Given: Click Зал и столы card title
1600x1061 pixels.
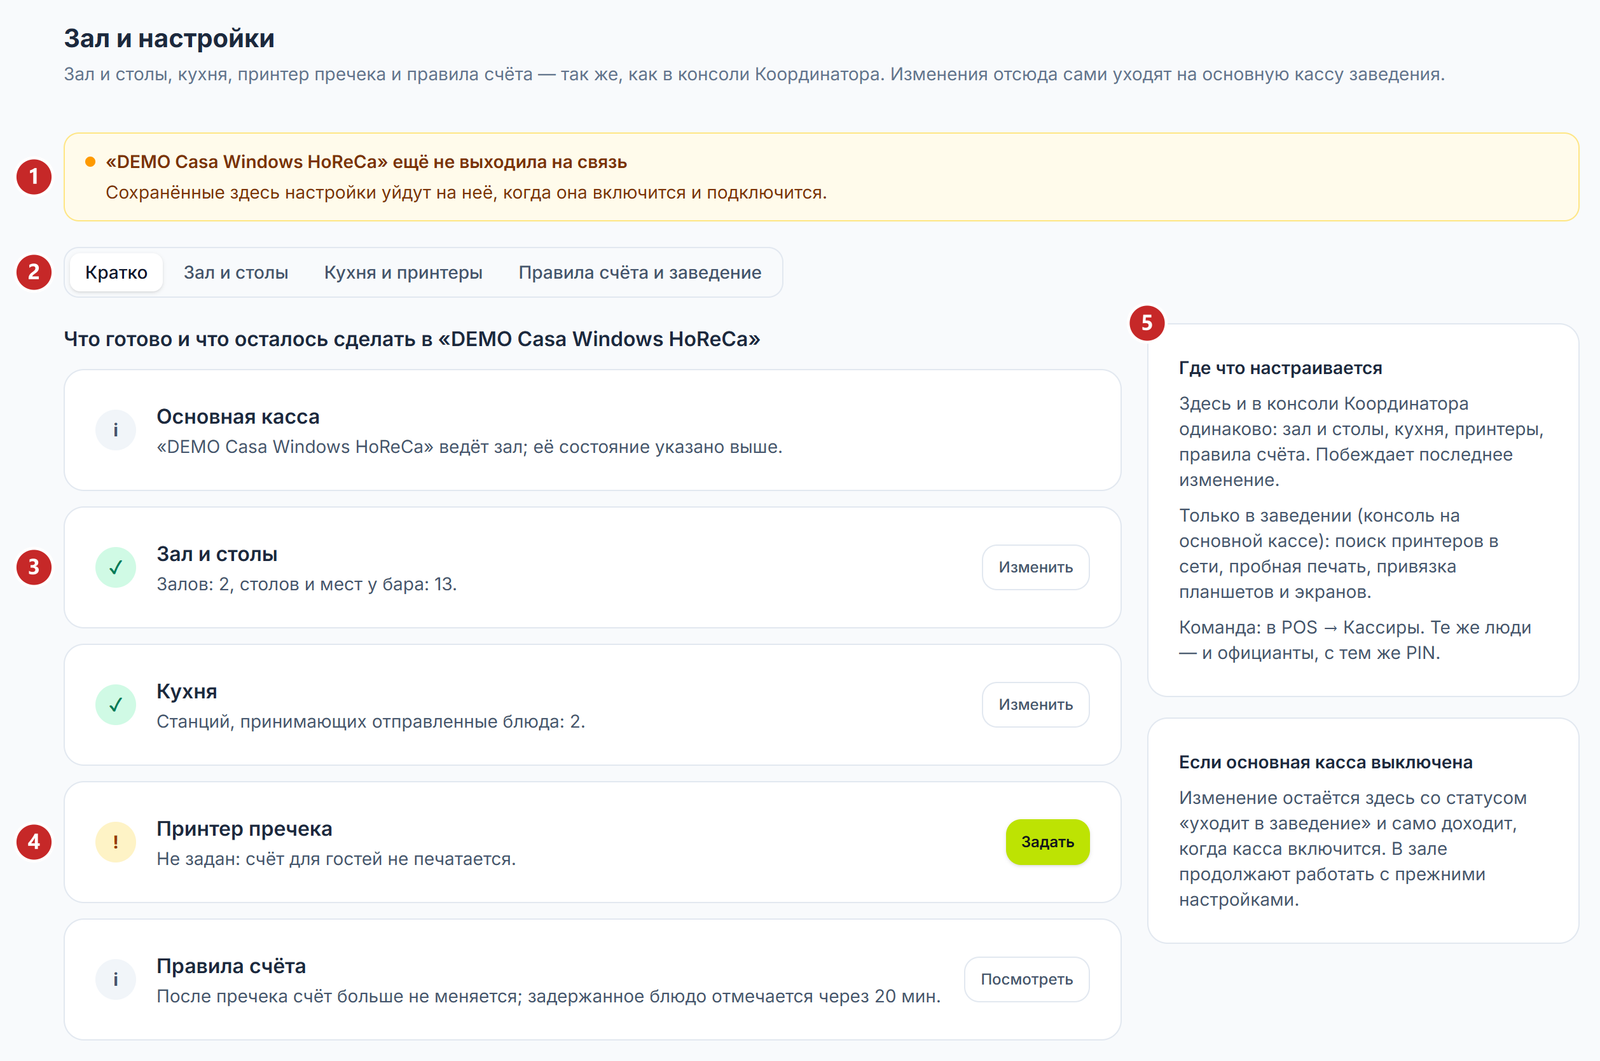Looking at the screenshot, I should [217, 554].
